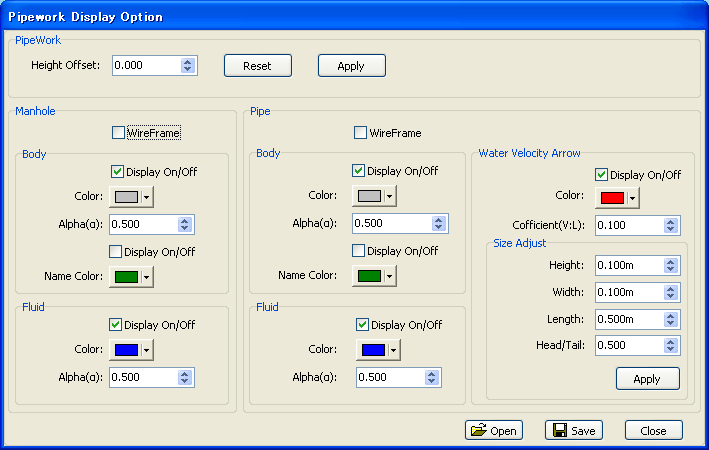This screenshot has width=709, height=450.
Task: Open Water Velocity Arrow color dropdown arrow
Action: (633, 198)
